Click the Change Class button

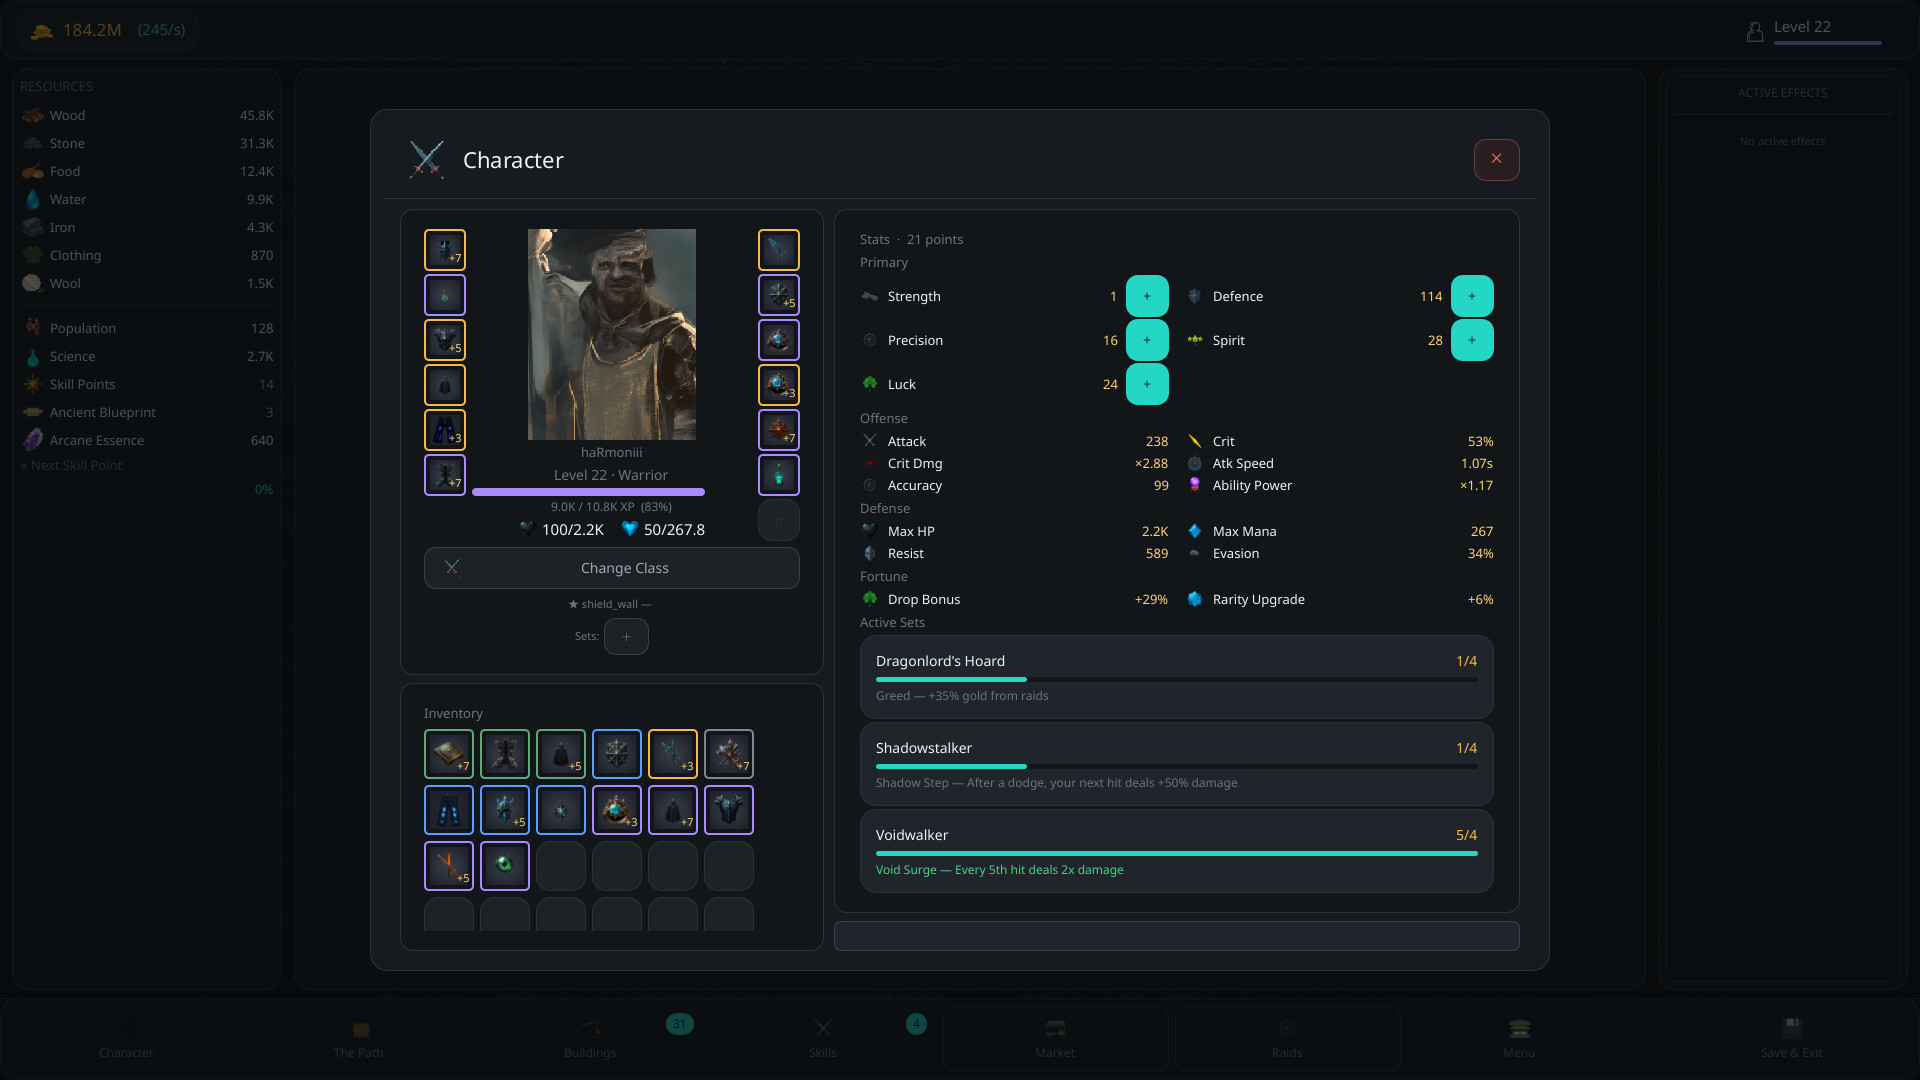click(612, 568)
